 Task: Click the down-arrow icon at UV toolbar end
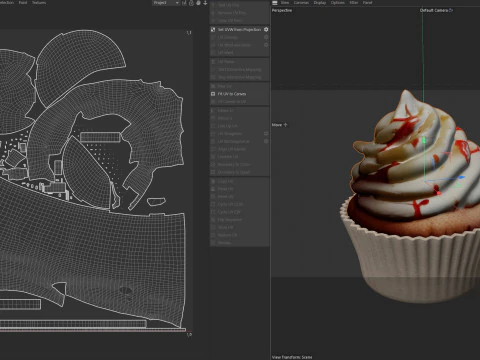click(205, 3)
